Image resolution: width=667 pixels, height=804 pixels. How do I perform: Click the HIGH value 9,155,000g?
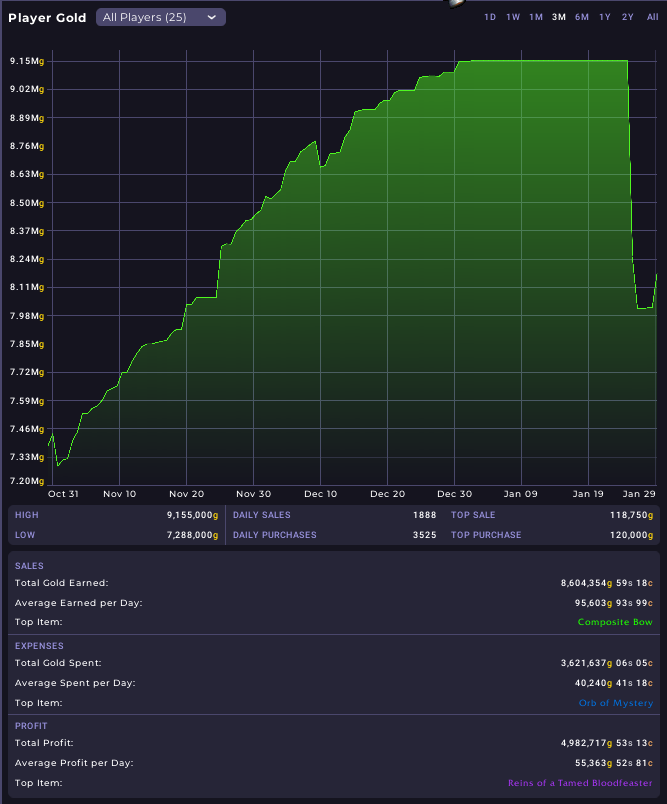pyautogui.click(x=192, y=515)
